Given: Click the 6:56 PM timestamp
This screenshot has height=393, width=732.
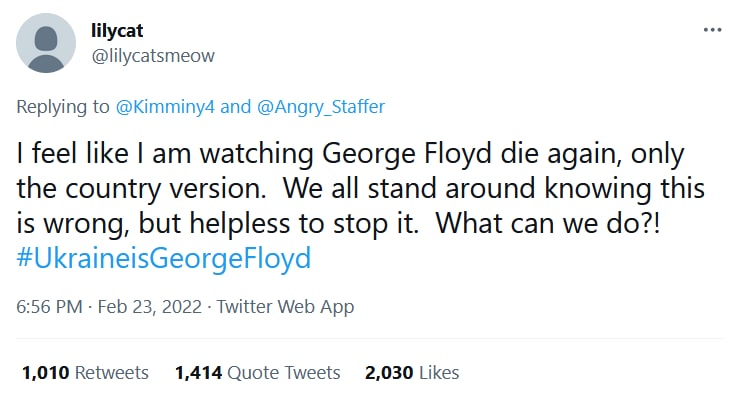Looking at the screenshot, I should [x=49, y=307].
